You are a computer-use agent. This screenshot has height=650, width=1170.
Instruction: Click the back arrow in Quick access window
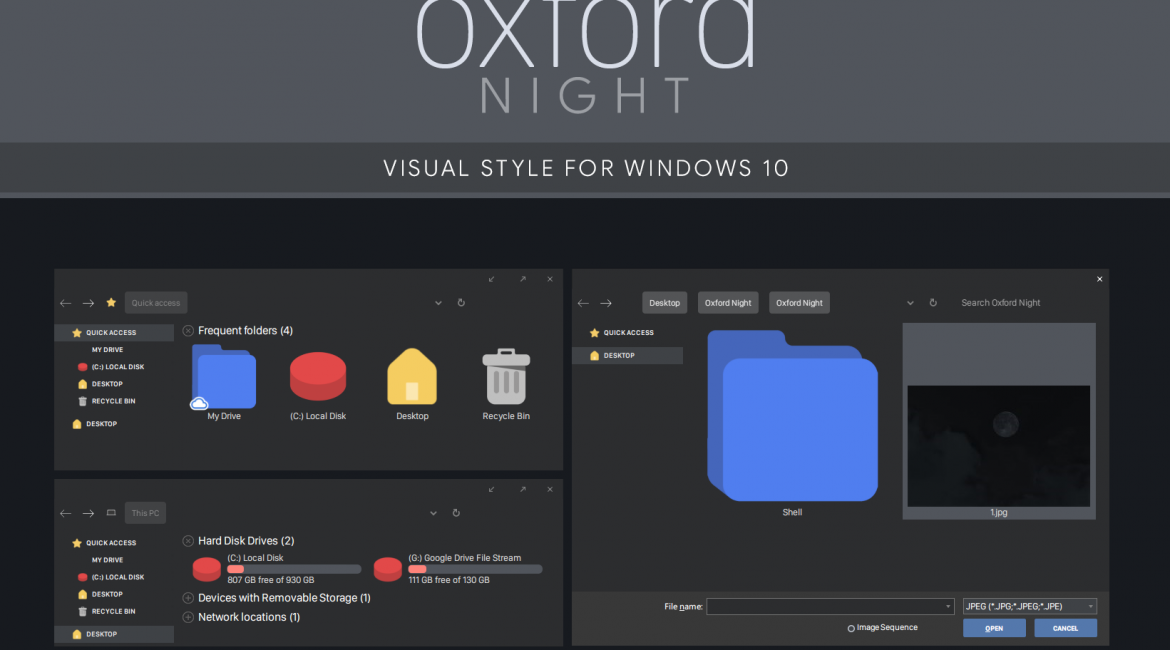point(66,303)
